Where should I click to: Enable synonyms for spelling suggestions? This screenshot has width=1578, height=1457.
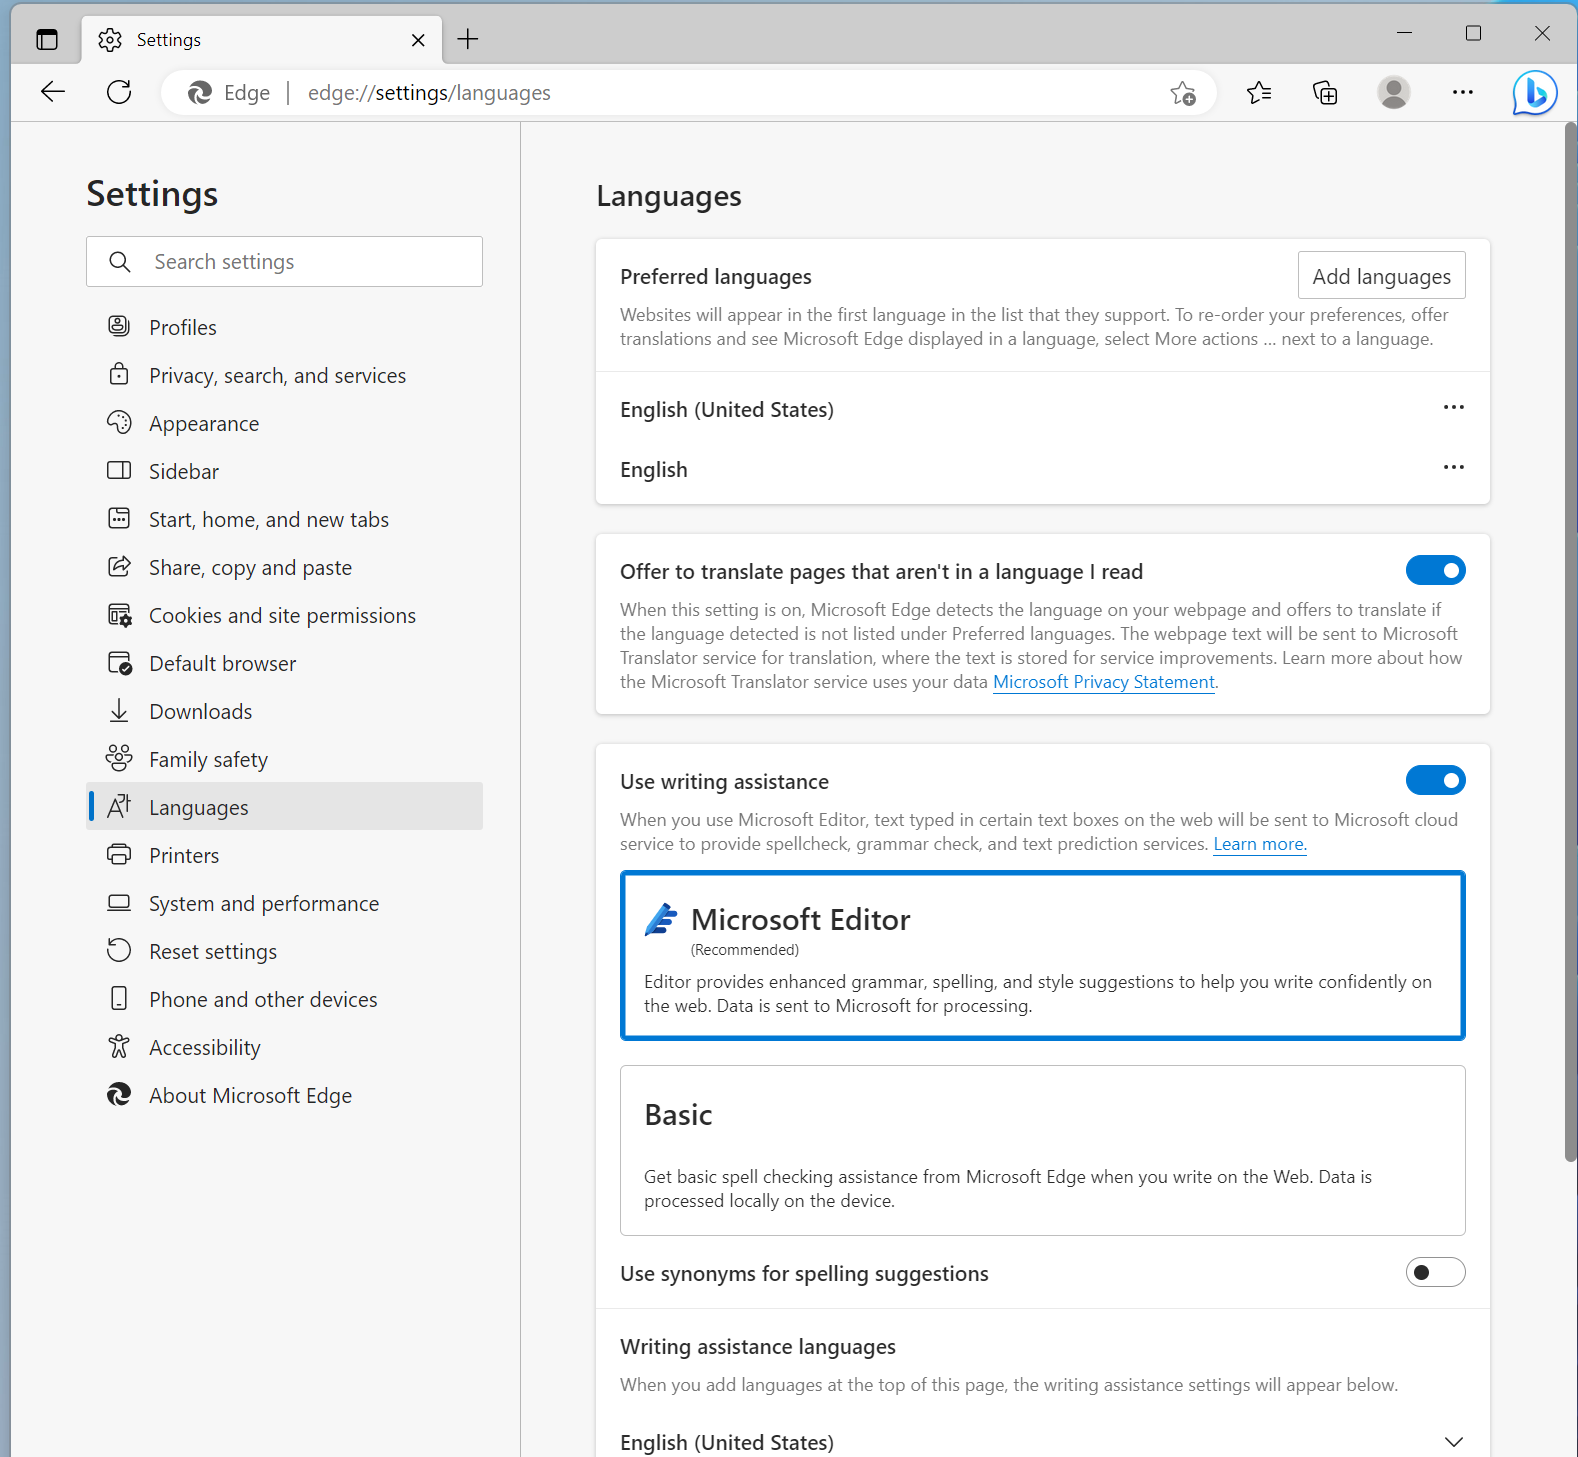click(x=1436, y=1272)
